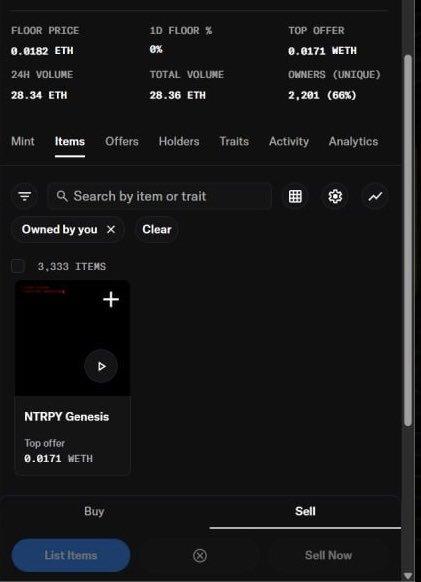421x582 pixels.
Task: Tick the select all items checkbox
Action: tap(18, 266)
